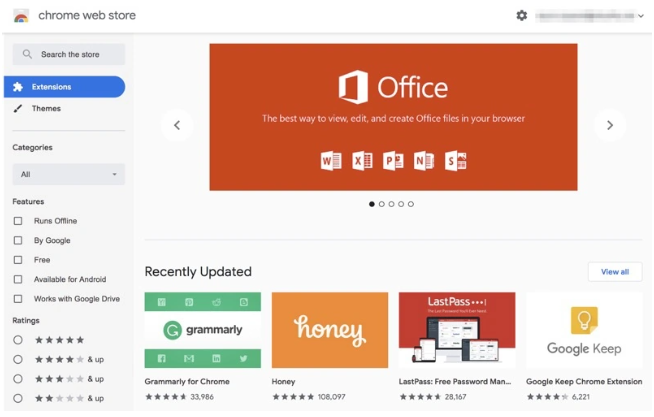The width and height of the screenshot is (654, 417).
Task: Click the Grammarly green G logo
Action: click(x=172, y=330)
